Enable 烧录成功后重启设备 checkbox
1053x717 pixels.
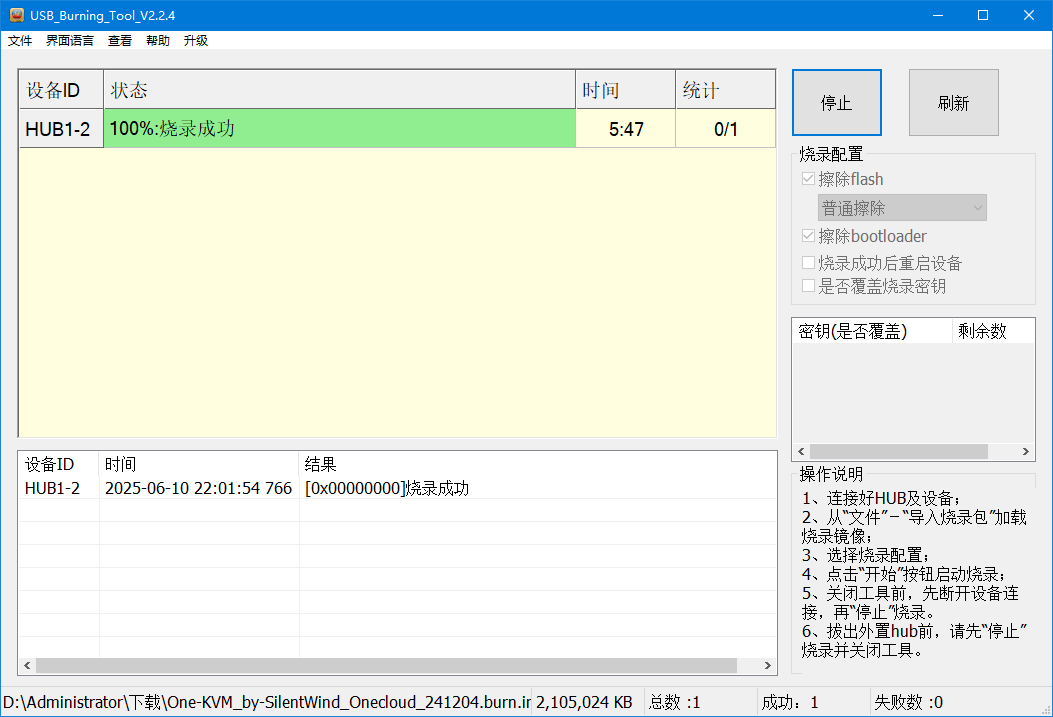[809, 263]
